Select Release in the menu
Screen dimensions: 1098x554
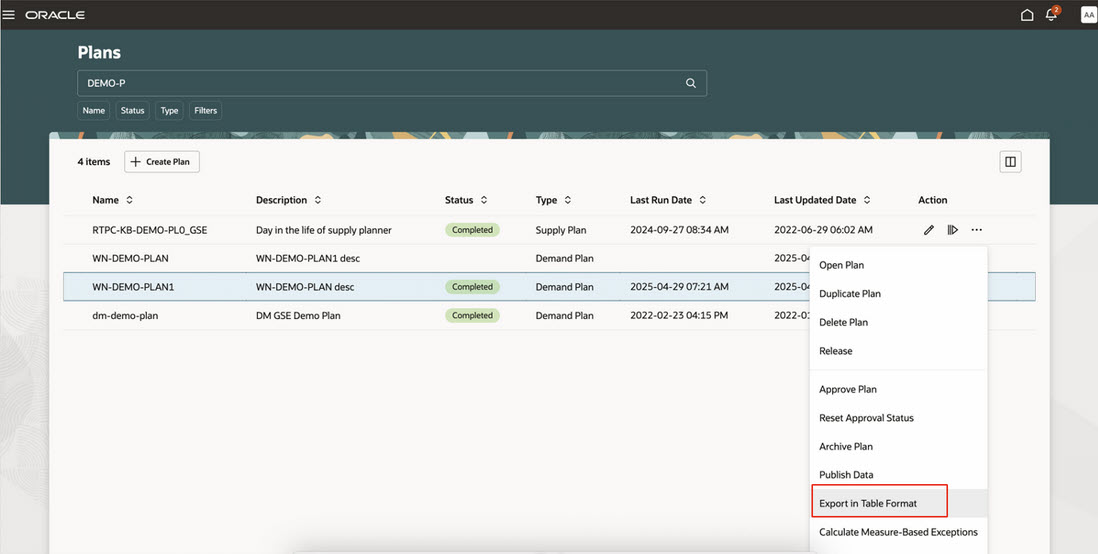[x=898, y=351]
